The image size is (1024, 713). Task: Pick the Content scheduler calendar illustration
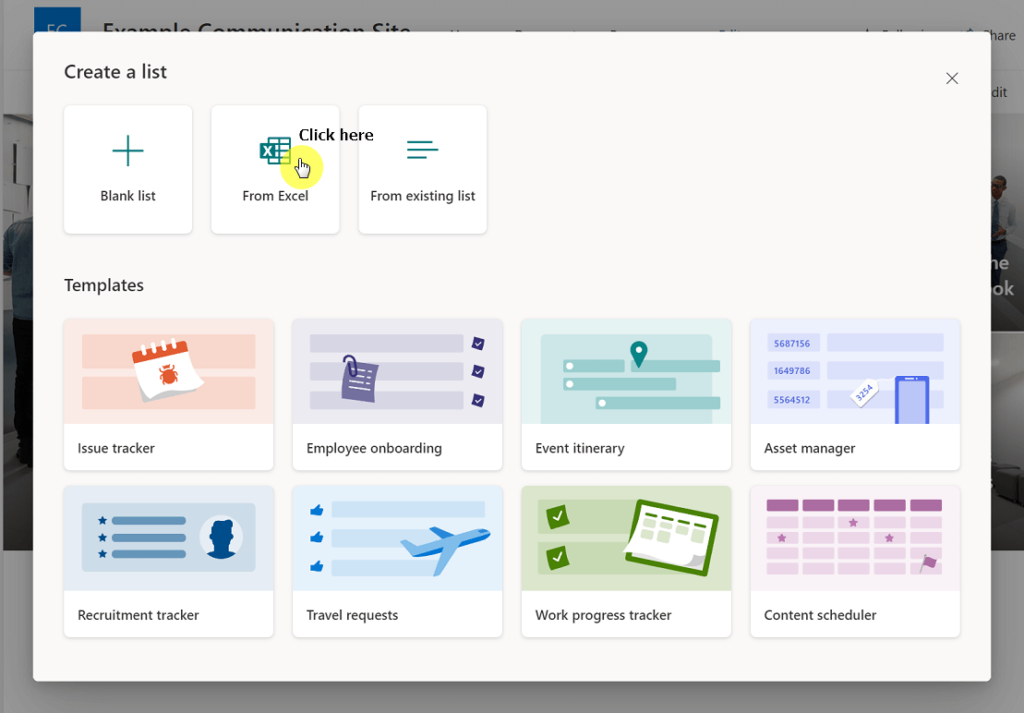[x=855, y=538]
